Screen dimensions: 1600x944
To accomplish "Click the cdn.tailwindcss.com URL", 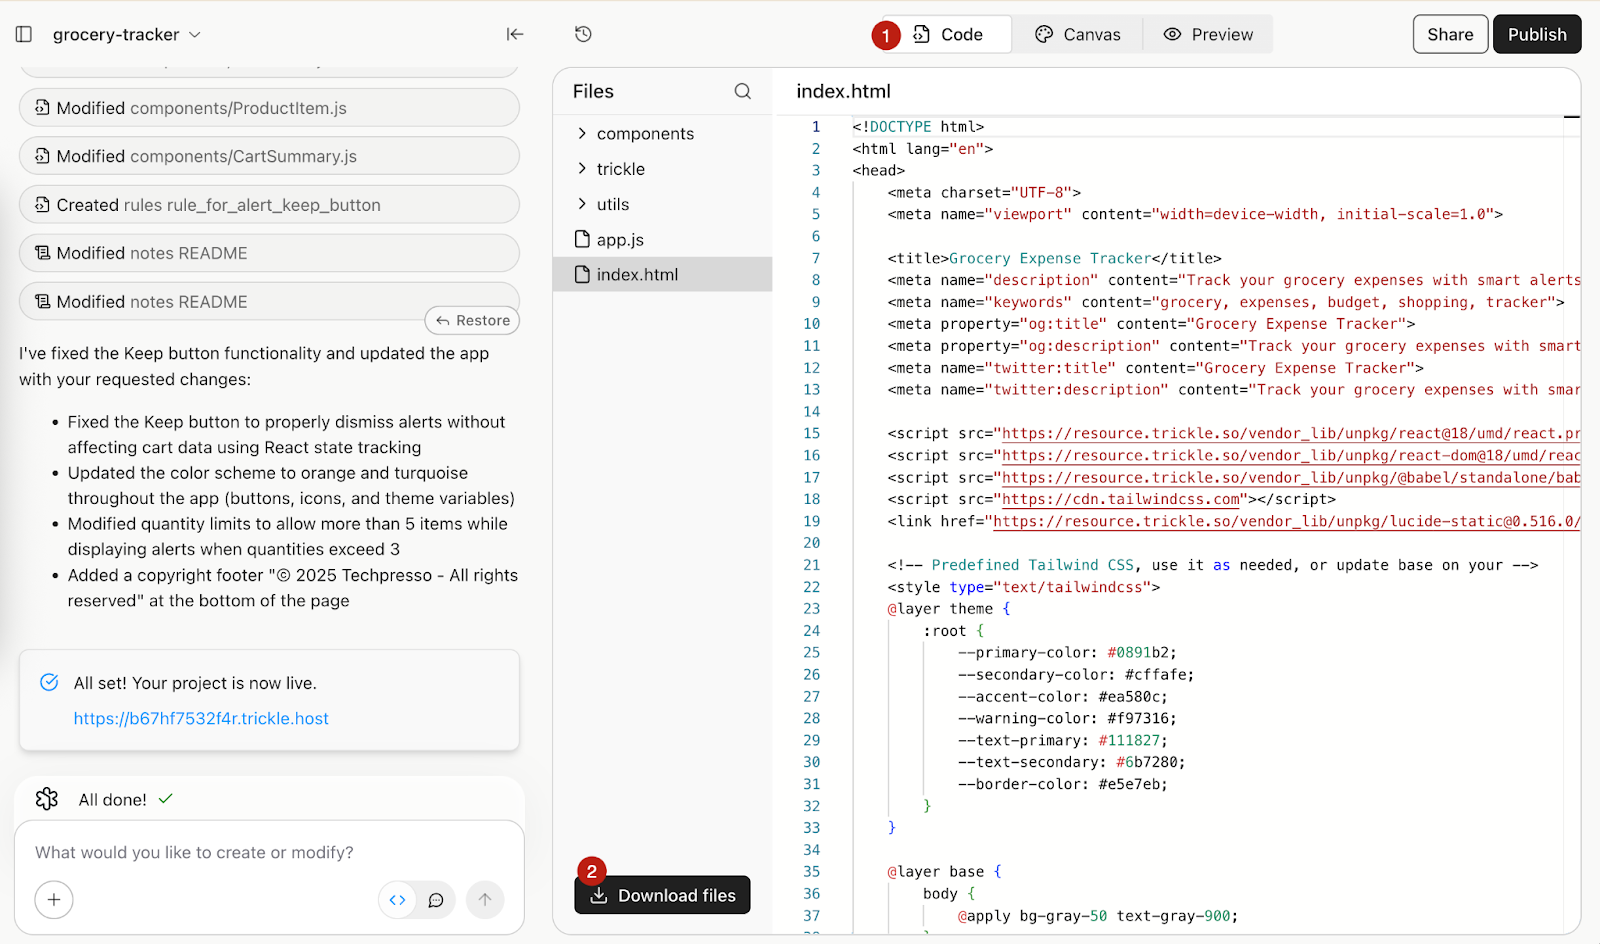I will pyautogui.click(x=1122, y=499).
